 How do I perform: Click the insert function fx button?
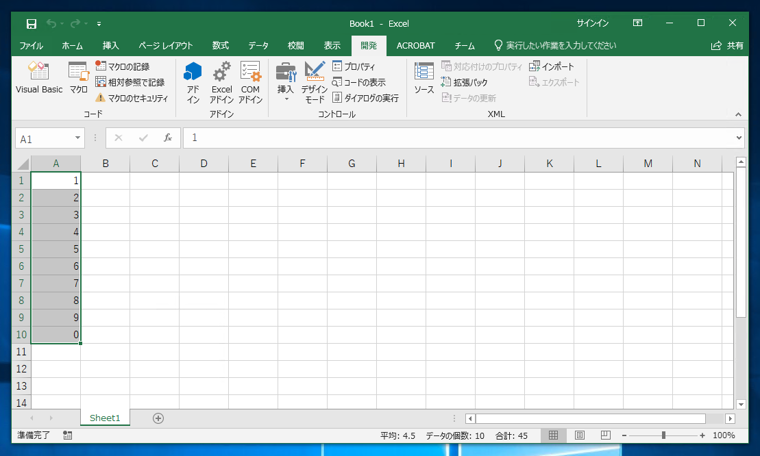point(168,138)
